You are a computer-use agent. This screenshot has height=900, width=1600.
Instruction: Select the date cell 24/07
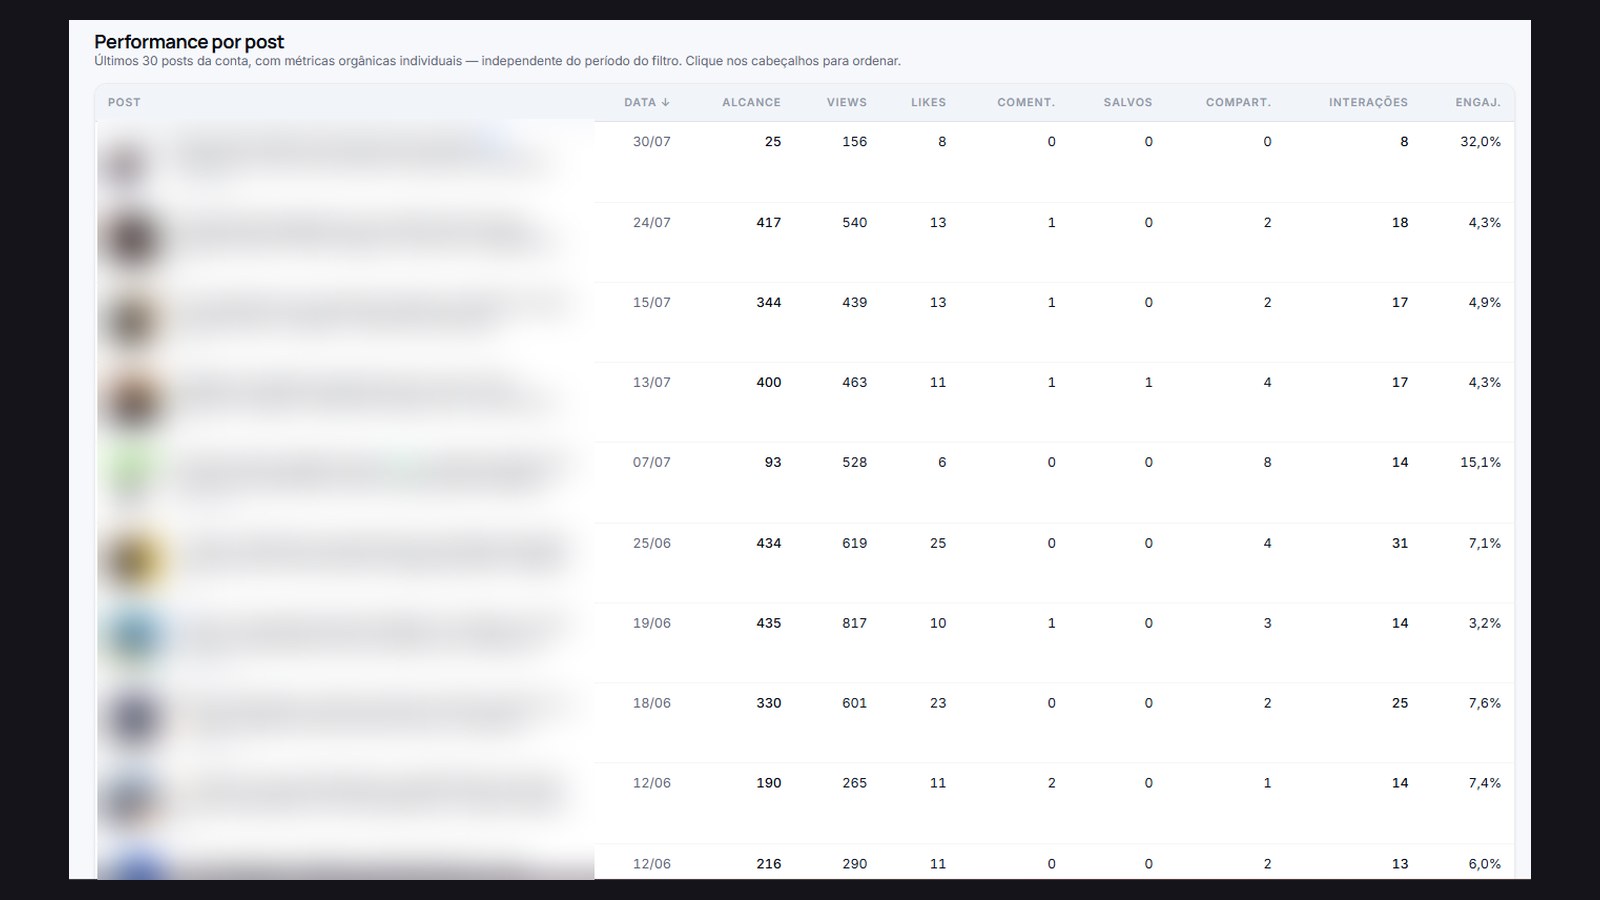tap(652, 222)
